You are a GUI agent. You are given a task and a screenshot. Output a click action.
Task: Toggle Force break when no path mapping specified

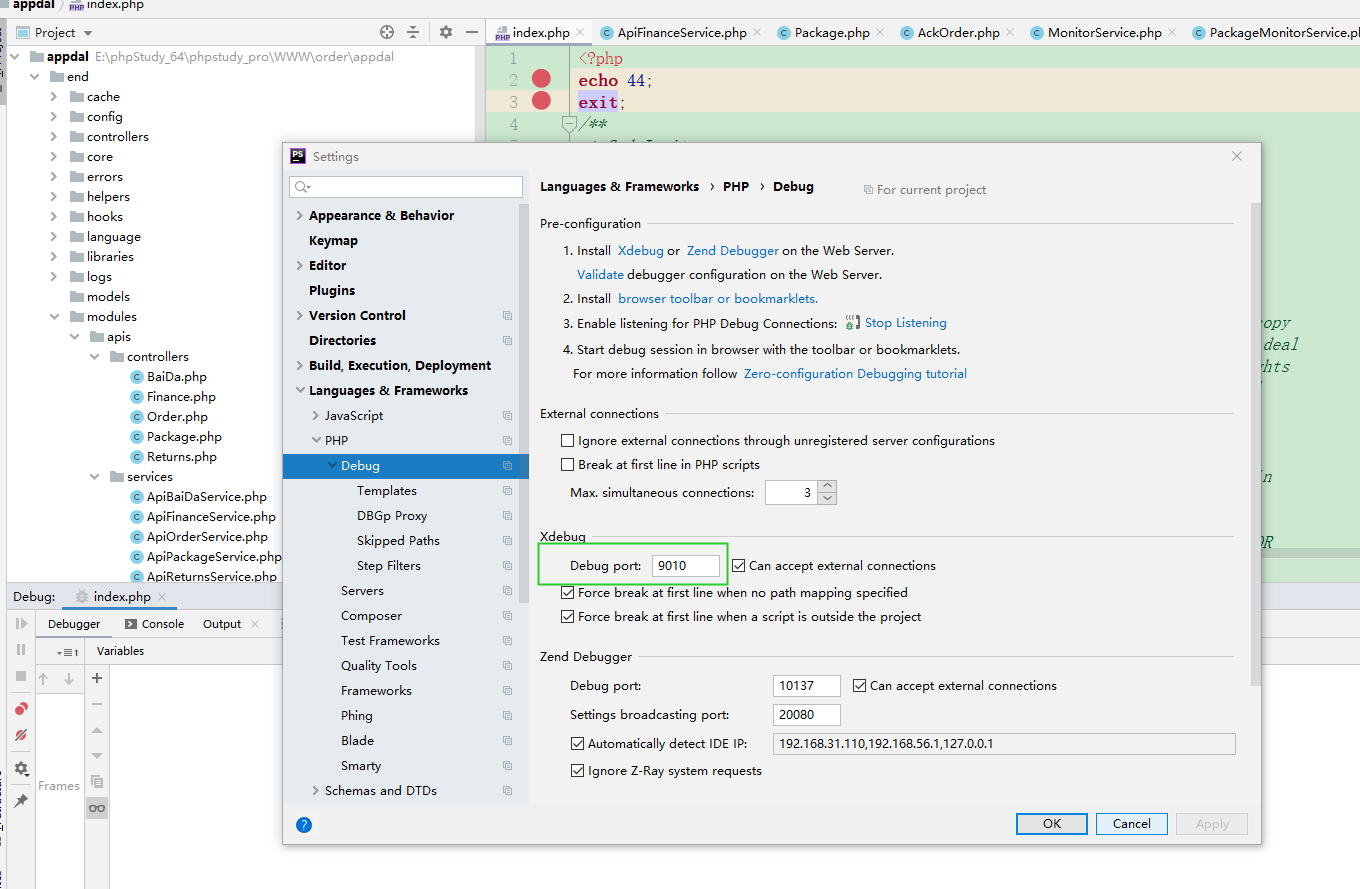pos(568,593)
